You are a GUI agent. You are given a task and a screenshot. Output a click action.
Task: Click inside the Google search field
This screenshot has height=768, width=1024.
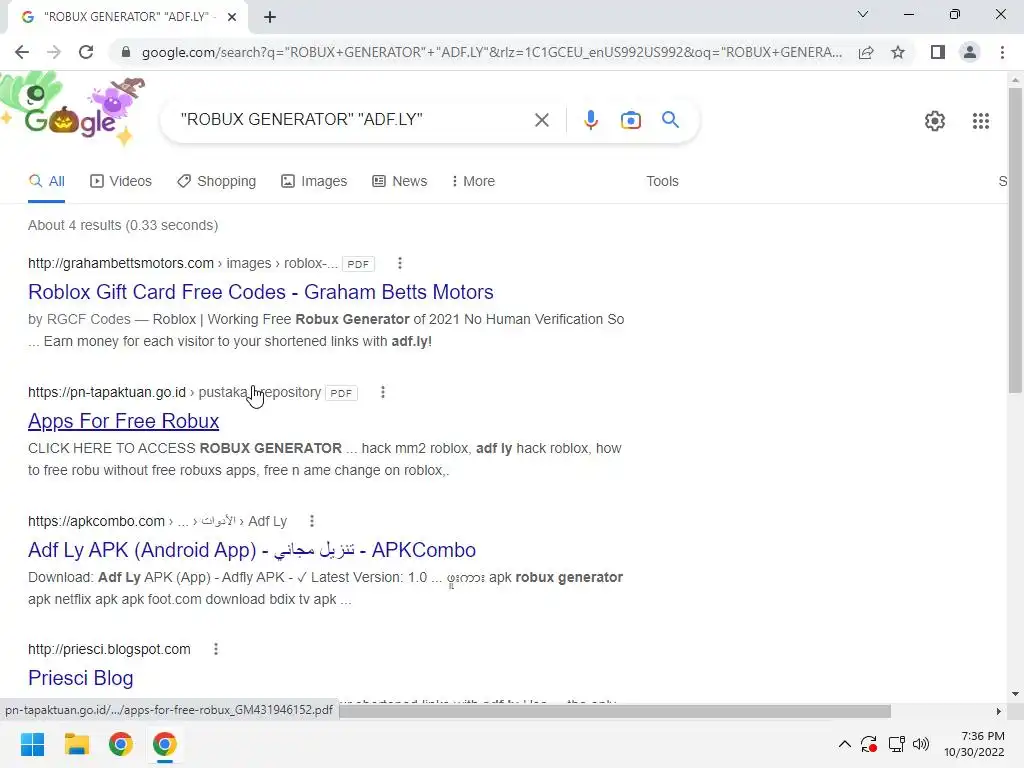click(353, 120)
